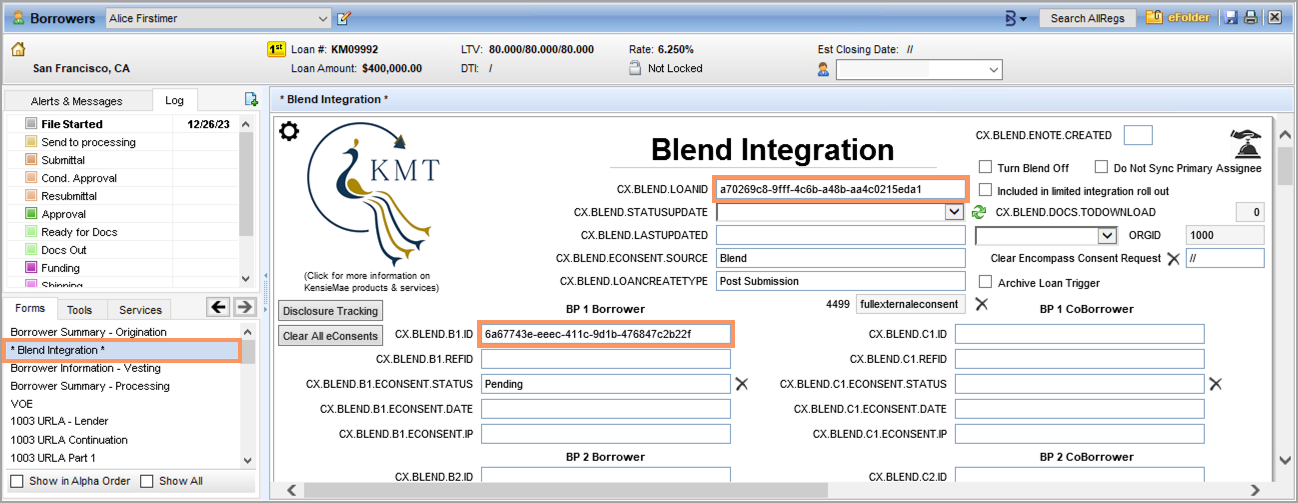The width and height of the screenshot is (1298, 503).
Task: Open Alice Firstimer borrower dropdown
Action: pos(322,18)
